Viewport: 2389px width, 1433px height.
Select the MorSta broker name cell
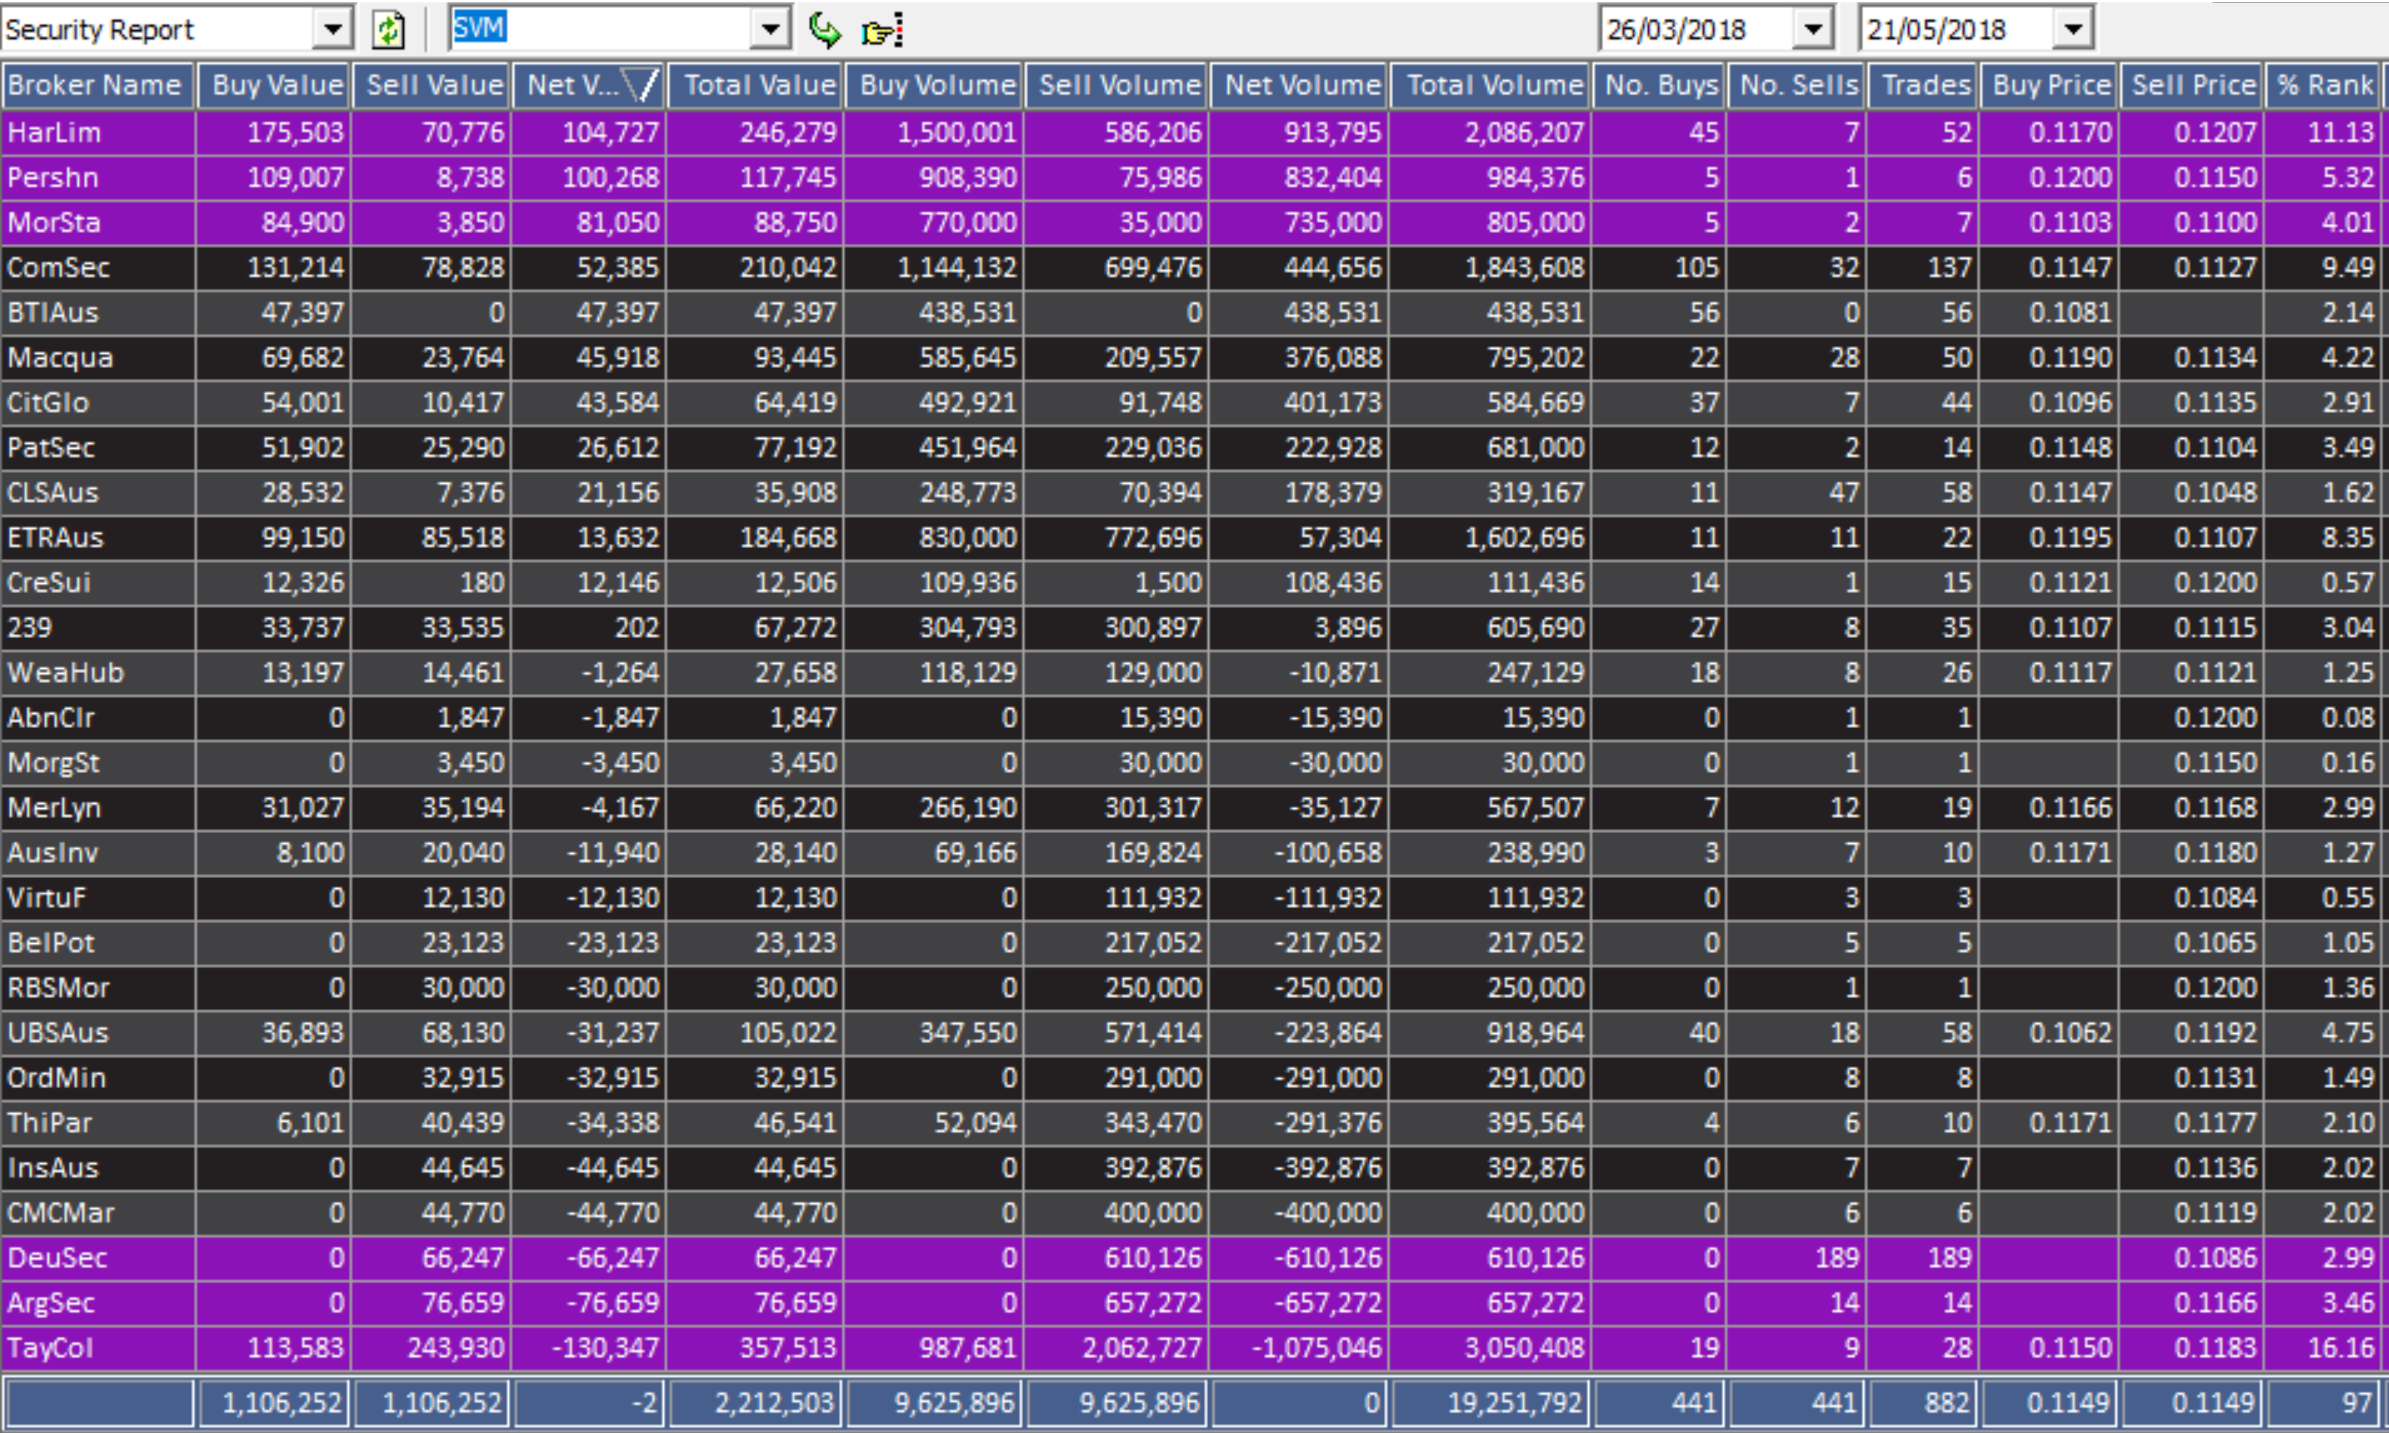[98, 222]
